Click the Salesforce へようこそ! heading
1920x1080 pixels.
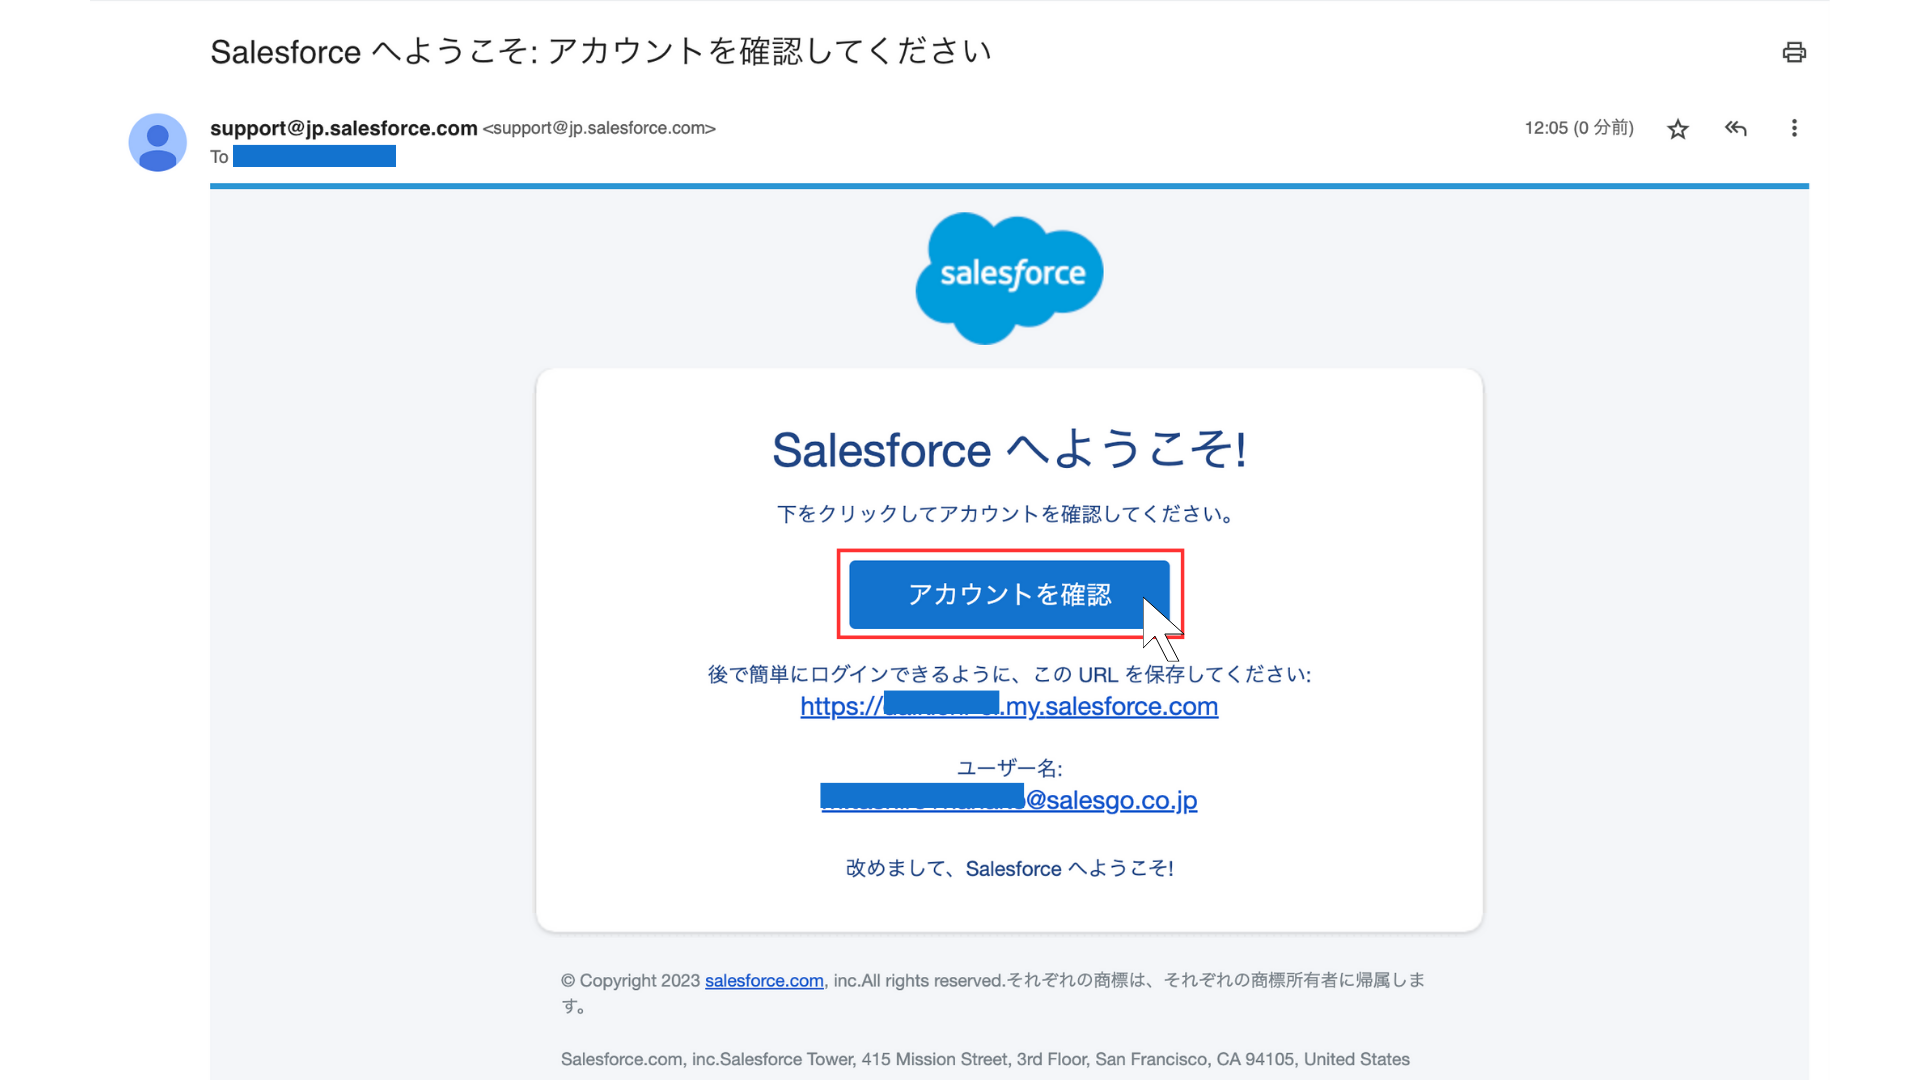point(1009,450)
